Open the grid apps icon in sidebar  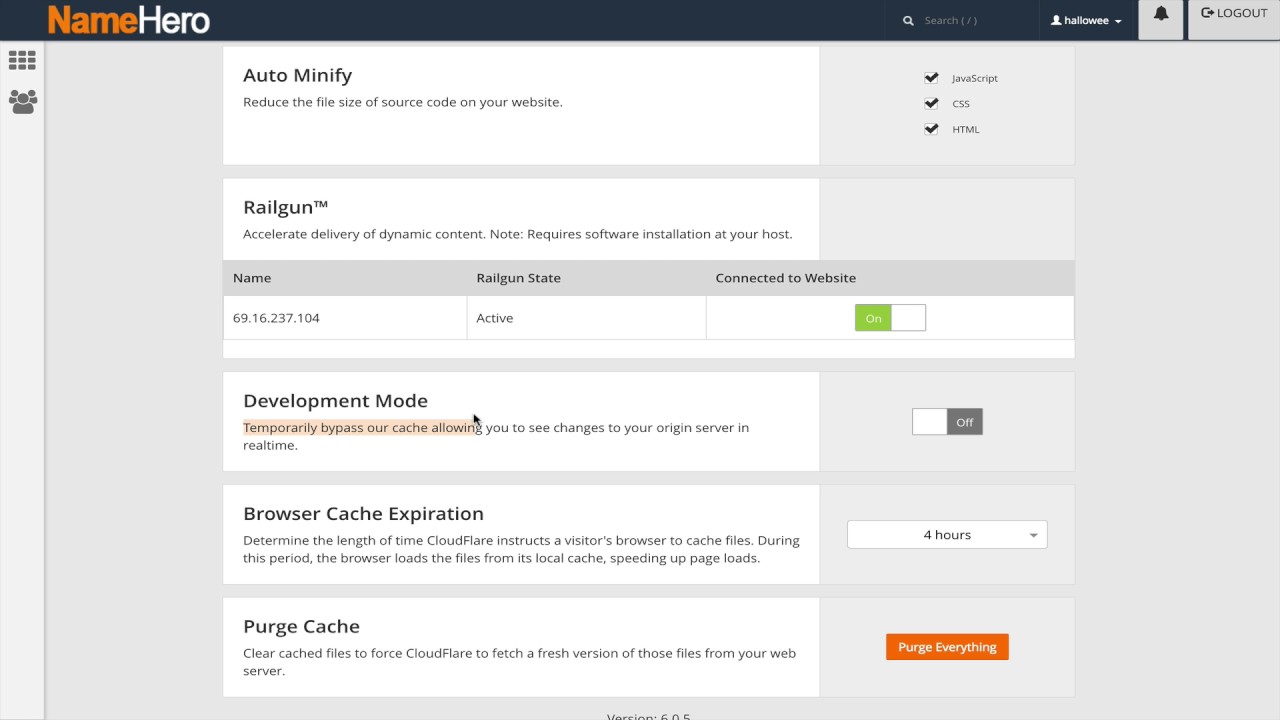click(22, 60)
